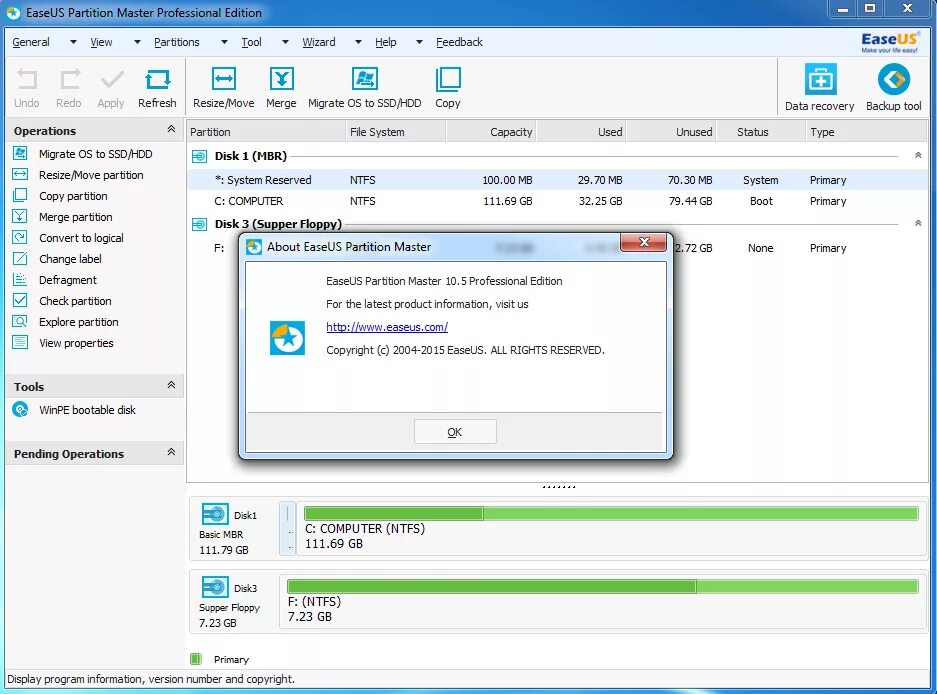Sort by the Capacity column header
Image resolution: width=937 pixels, height=694 pixels.
pyautogui.click(x=491, y=132)
